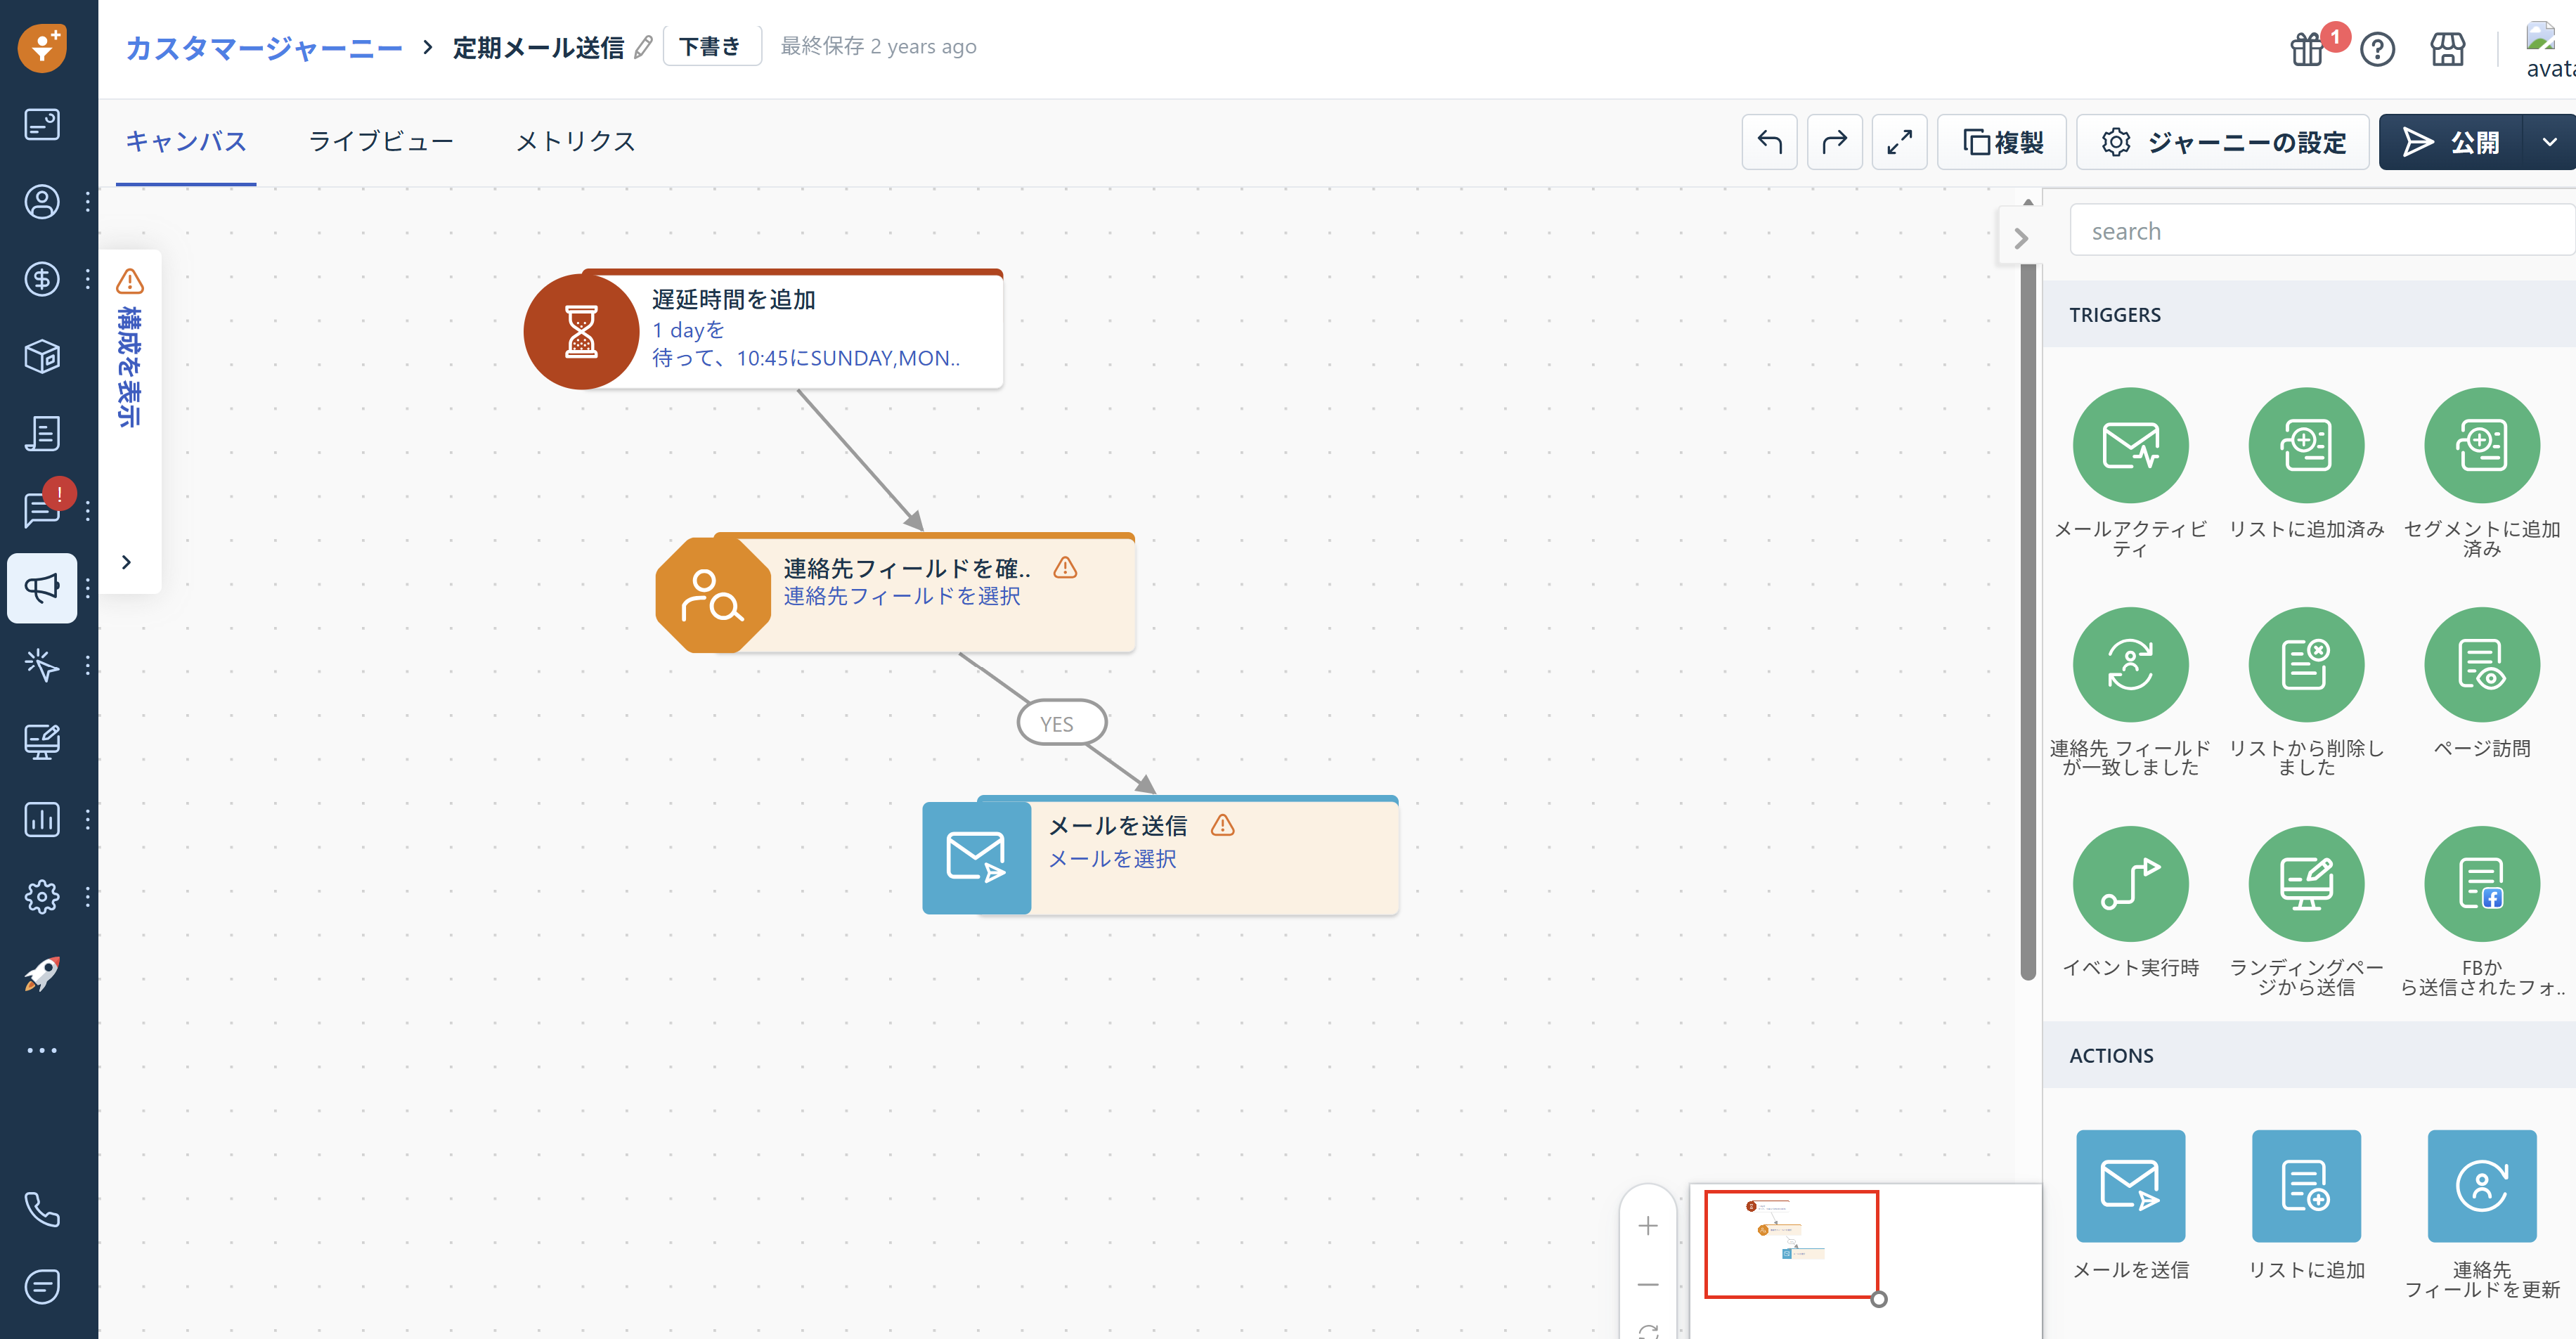Open deals submenu dots in sidebar
Image resolution: width=2576 pixels, height=1339 pixels.
pyautogui.click(x=88, y=279)
